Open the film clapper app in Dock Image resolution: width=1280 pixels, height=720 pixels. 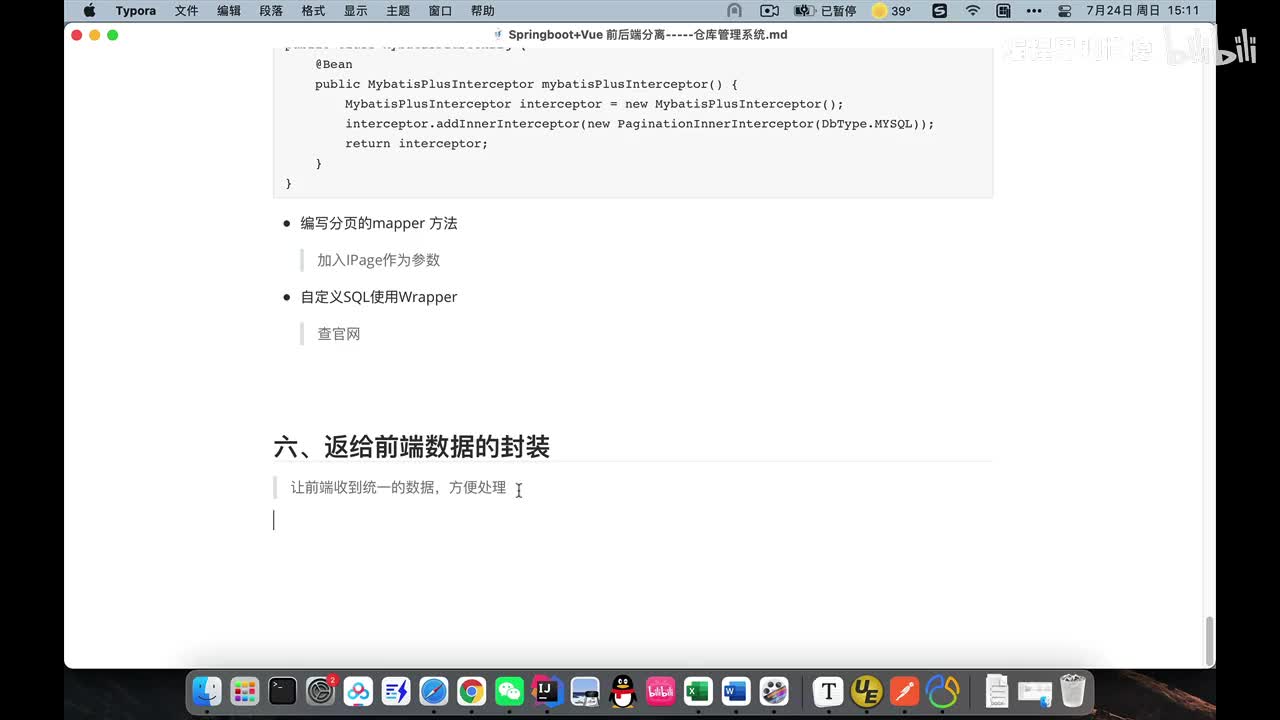[x=774, y=691]
